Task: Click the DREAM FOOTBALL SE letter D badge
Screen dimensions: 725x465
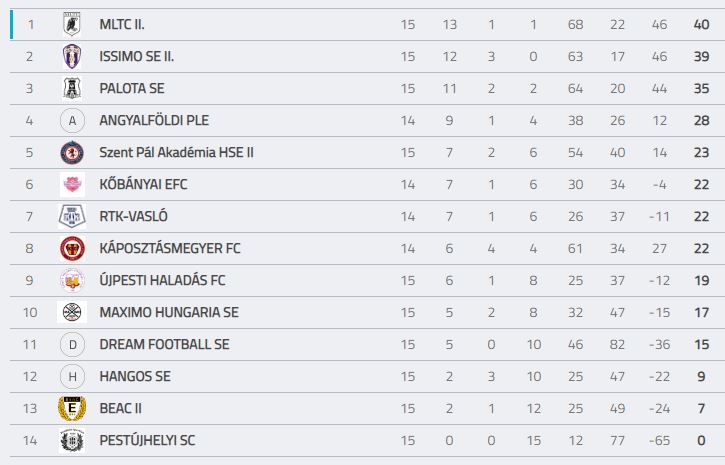Action: tap(72, 344)
